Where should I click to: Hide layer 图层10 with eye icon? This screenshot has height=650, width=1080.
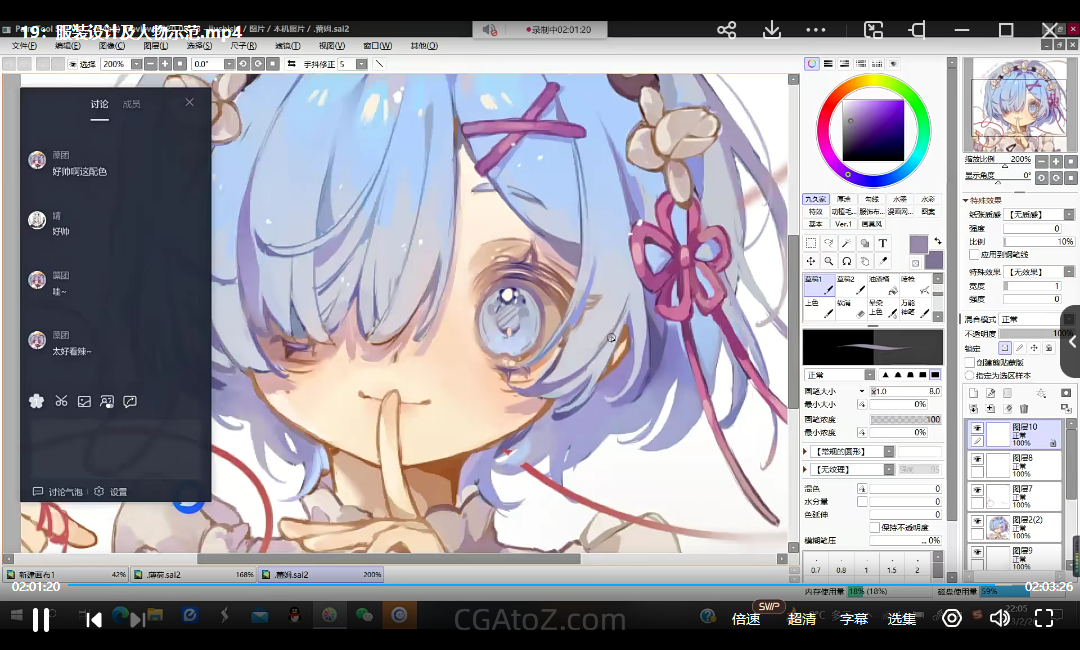[977, 428]
